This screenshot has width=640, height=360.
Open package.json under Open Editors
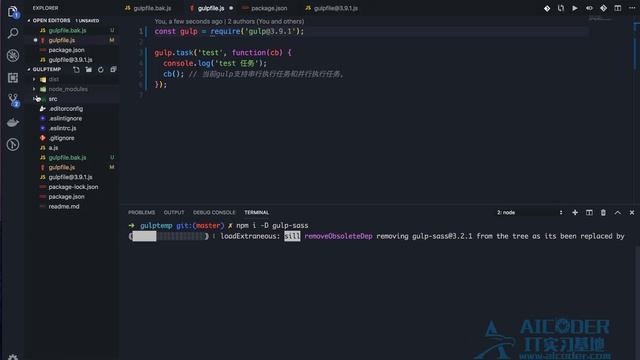pos(67,50)
